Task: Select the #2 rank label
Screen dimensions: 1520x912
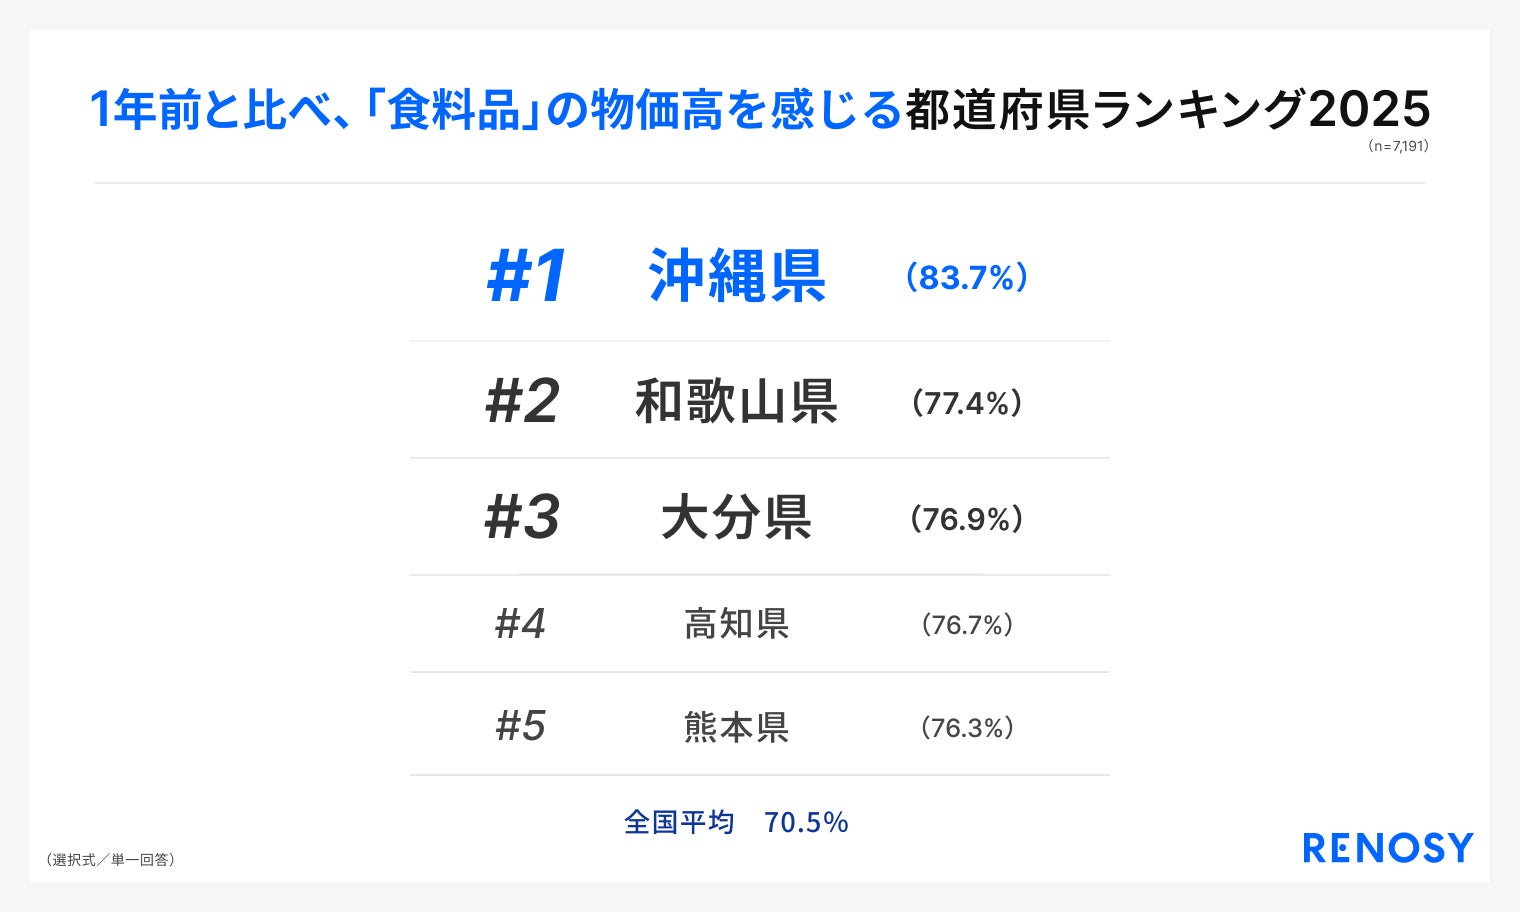Action: click(x=522, y=402)
